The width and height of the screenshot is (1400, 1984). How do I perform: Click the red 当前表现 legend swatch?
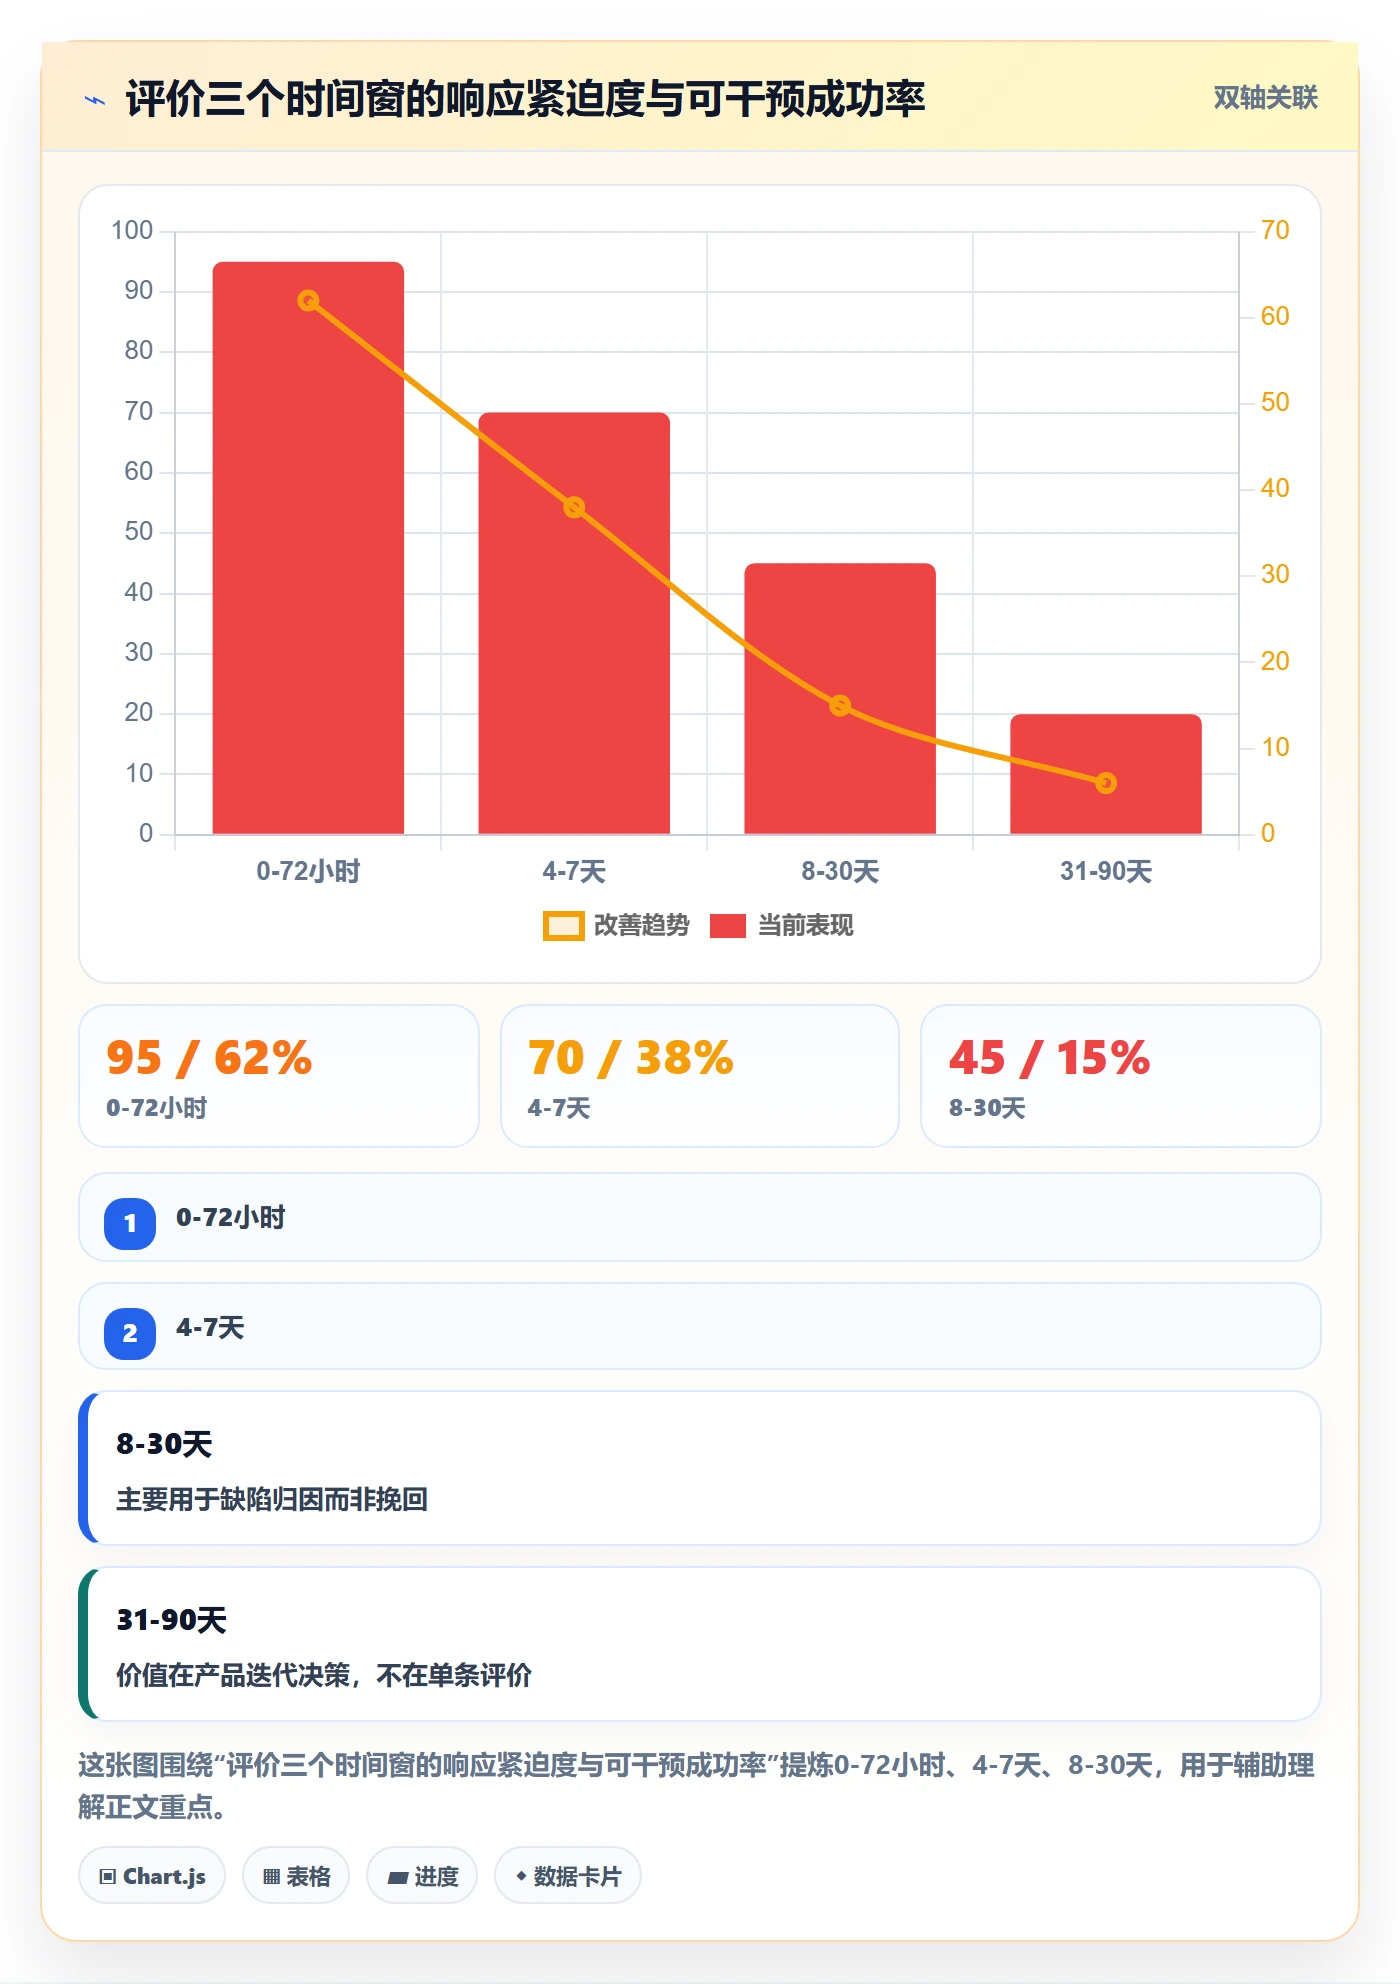click(728, 926)
